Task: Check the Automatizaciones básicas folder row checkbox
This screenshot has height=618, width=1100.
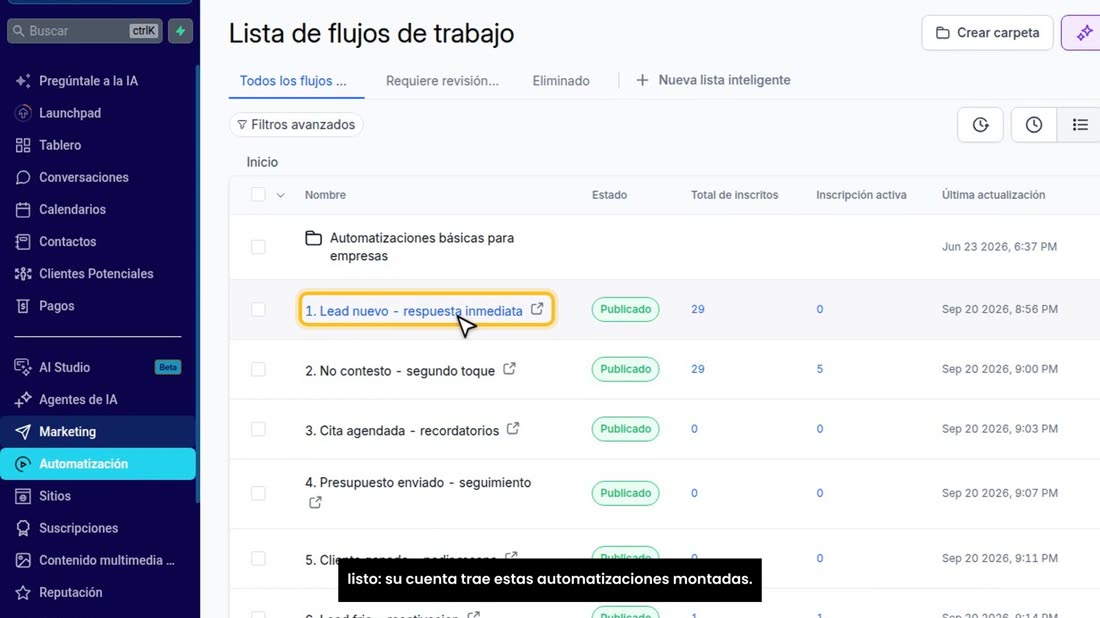Action: [258, 247]
